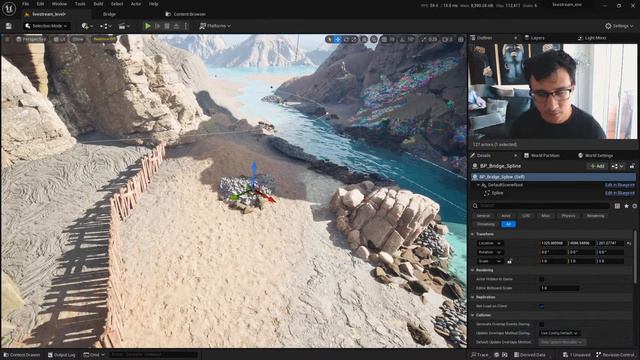The image size is (640, 360).
Task: Switch to the Content Browser tab
Action: click(x=186, y=14)
